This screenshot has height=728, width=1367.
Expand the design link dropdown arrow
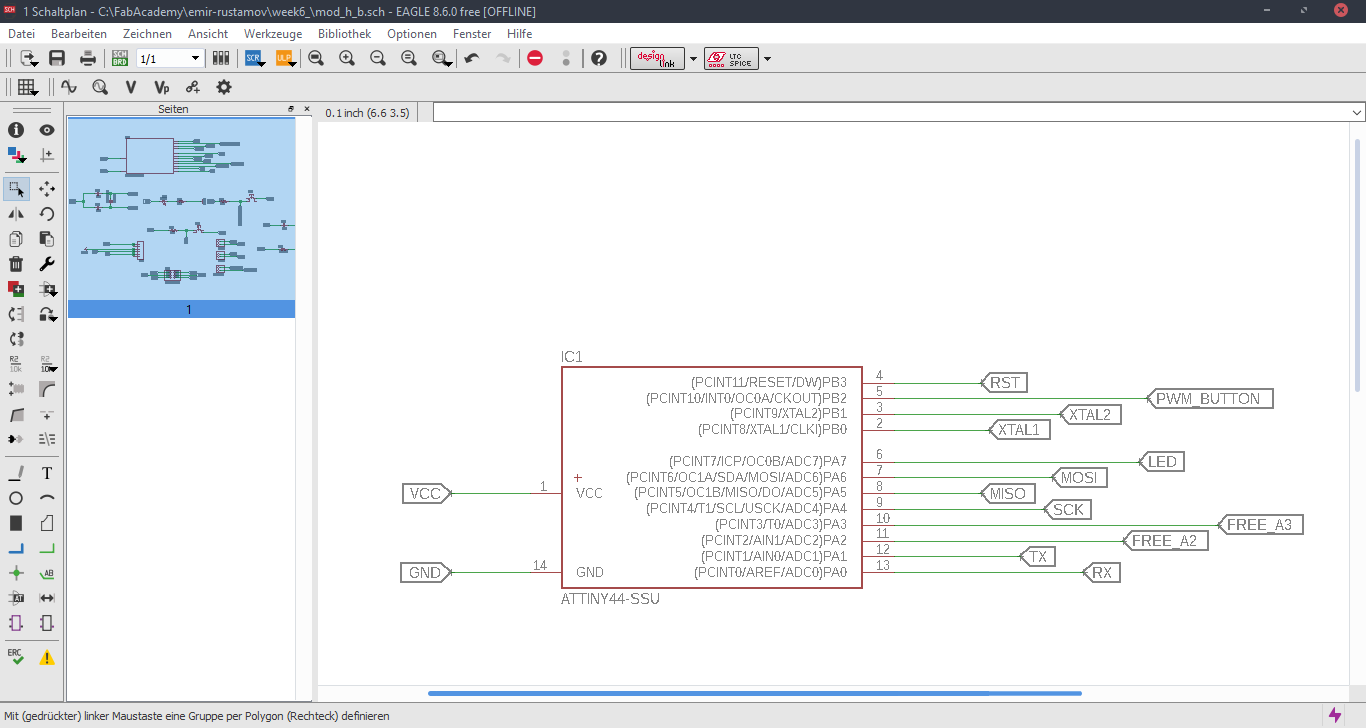pos(693,58)
